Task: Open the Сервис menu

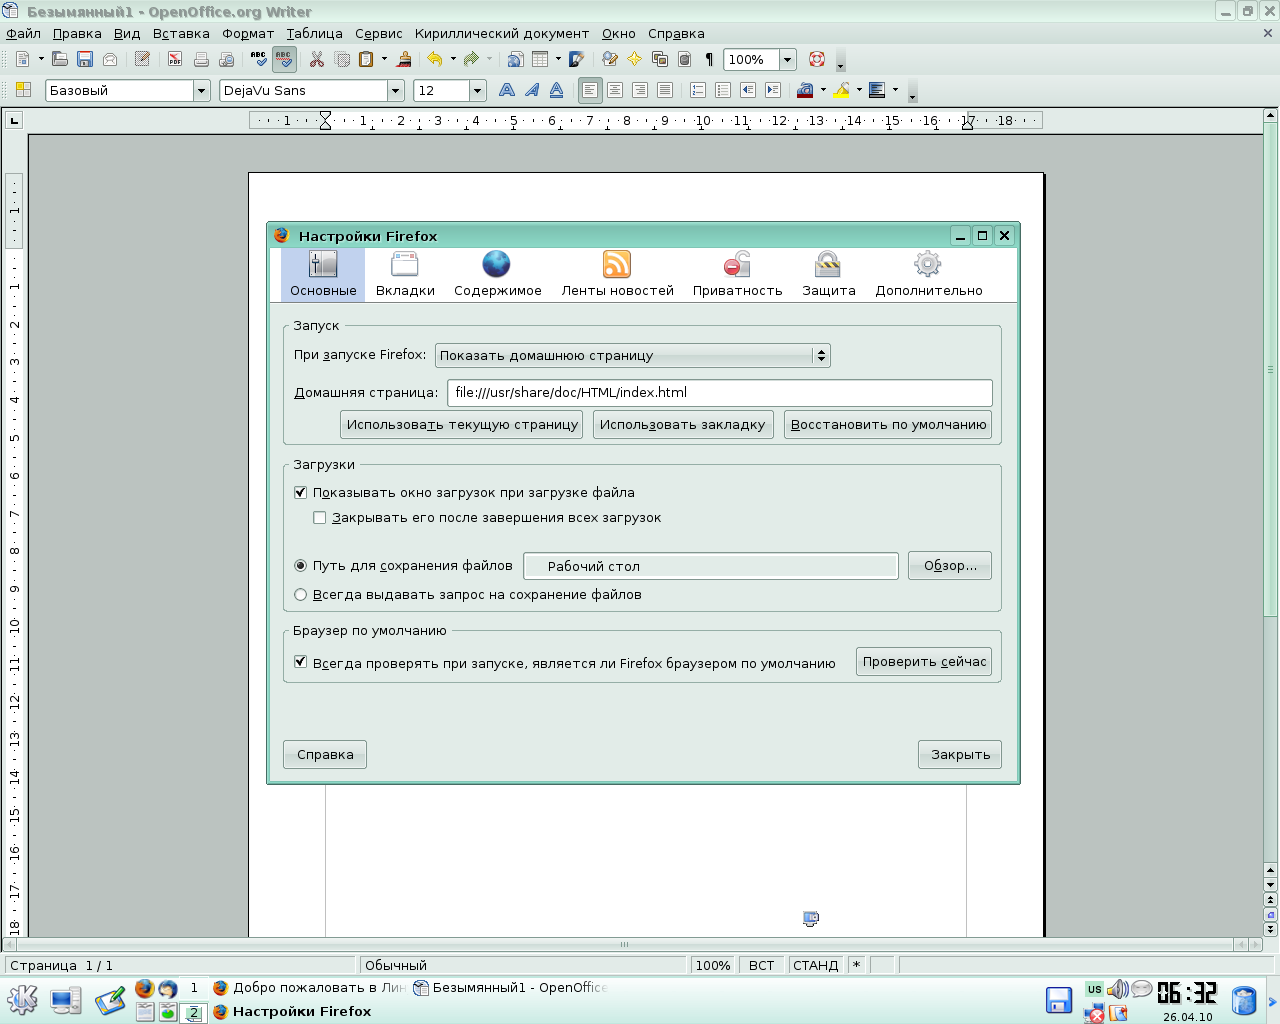Action: [379, 34]
